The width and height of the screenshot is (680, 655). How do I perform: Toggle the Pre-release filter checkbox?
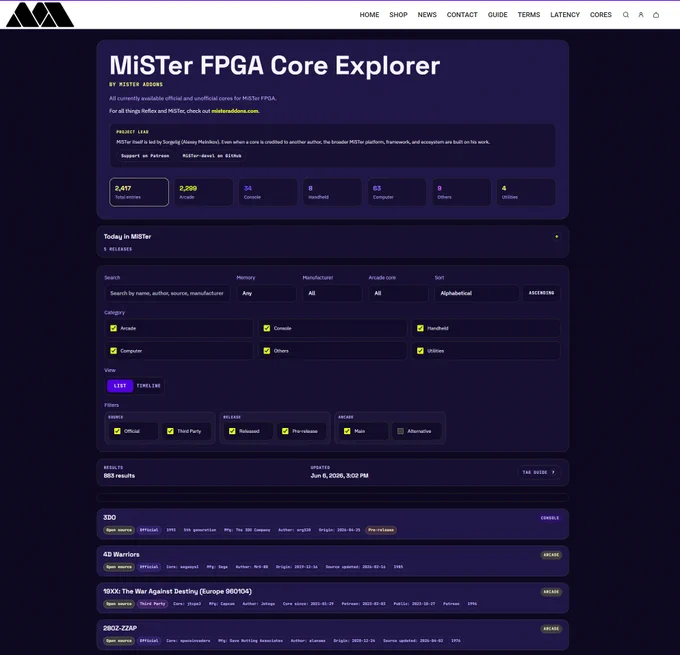click(x=285, y=431)
